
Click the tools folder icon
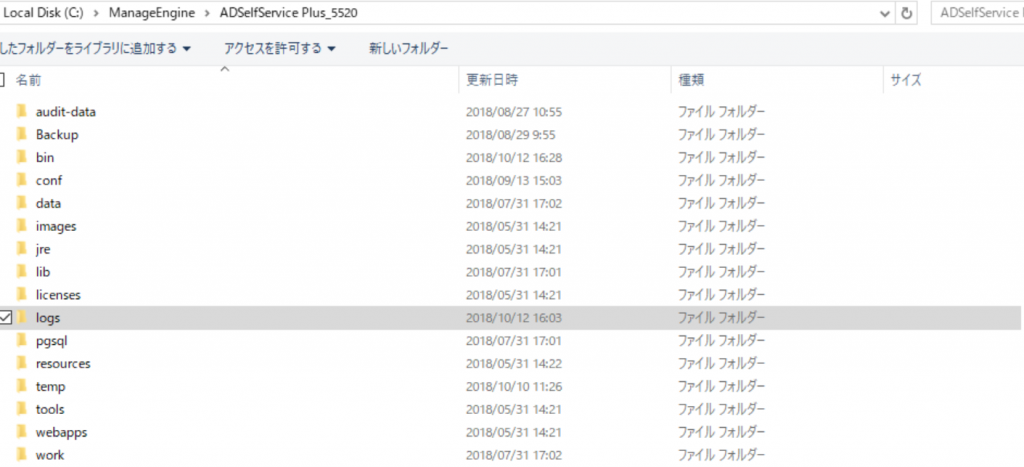click(22, 409)
